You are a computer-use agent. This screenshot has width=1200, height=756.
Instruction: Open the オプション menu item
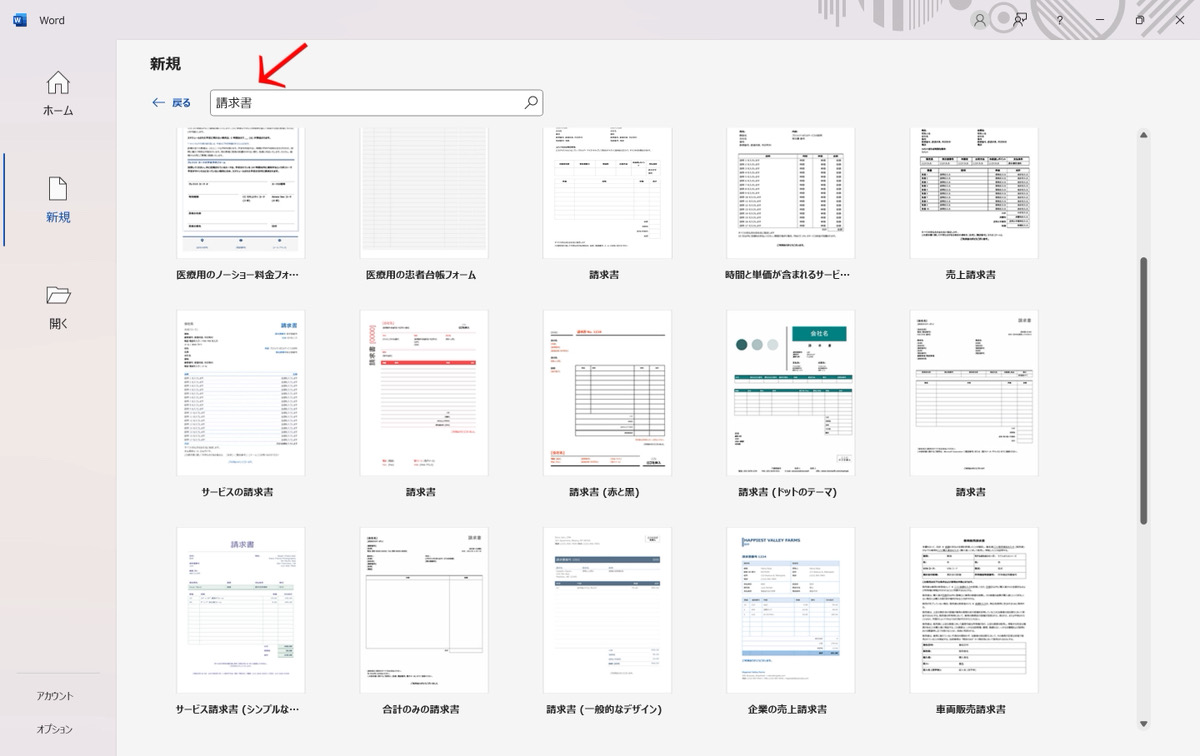point(56,729)
